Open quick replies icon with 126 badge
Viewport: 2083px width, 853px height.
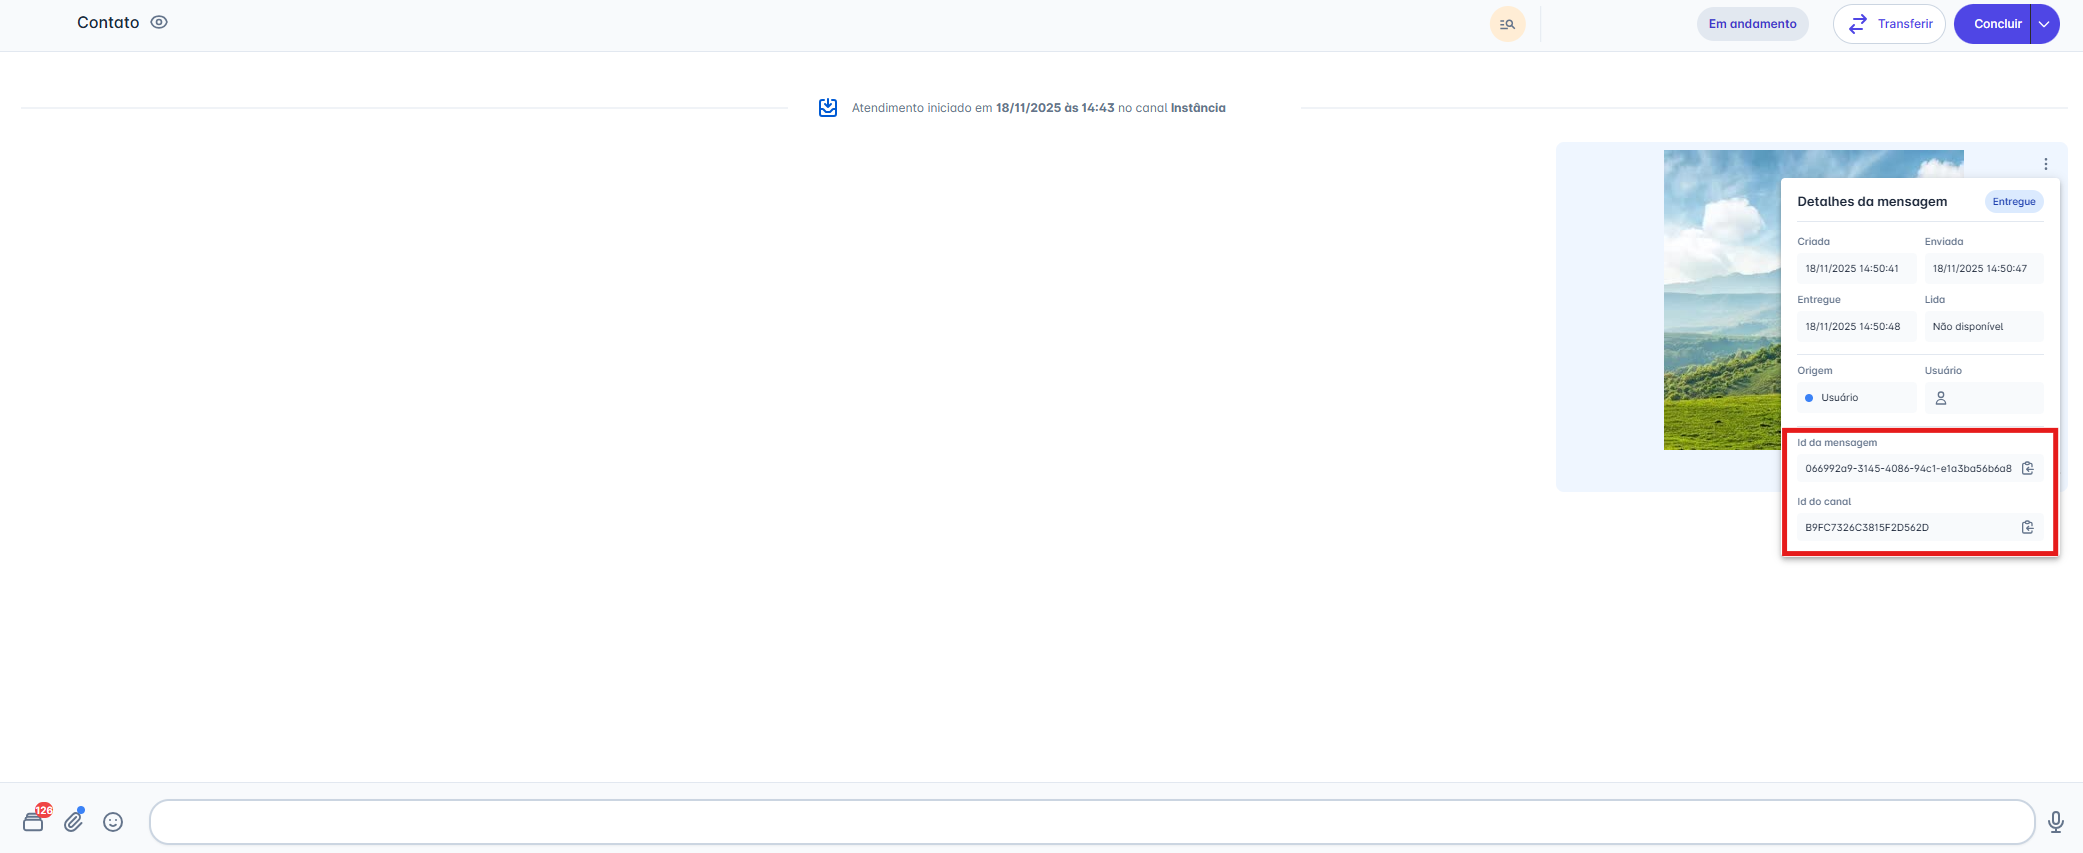[x=34, y=821]
